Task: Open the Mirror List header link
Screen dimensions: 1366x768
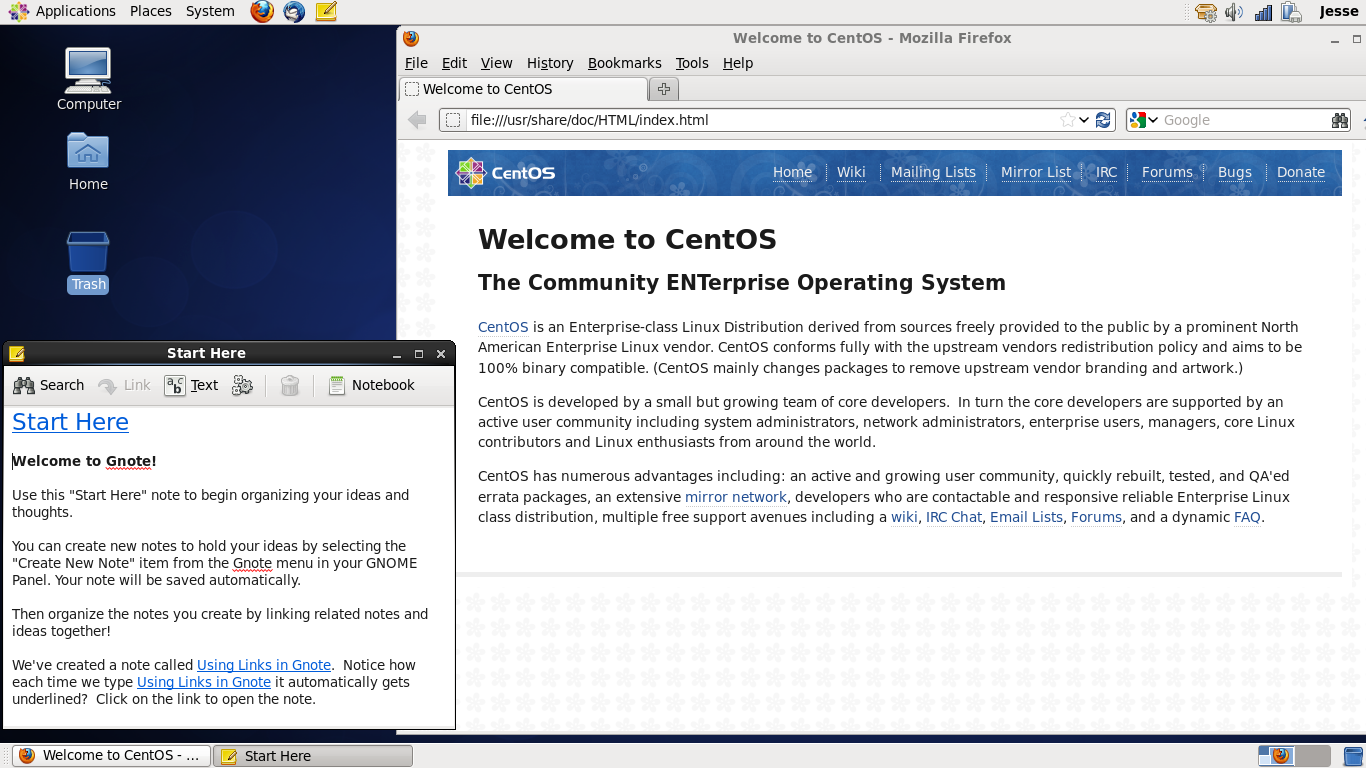Action: 1035,172
